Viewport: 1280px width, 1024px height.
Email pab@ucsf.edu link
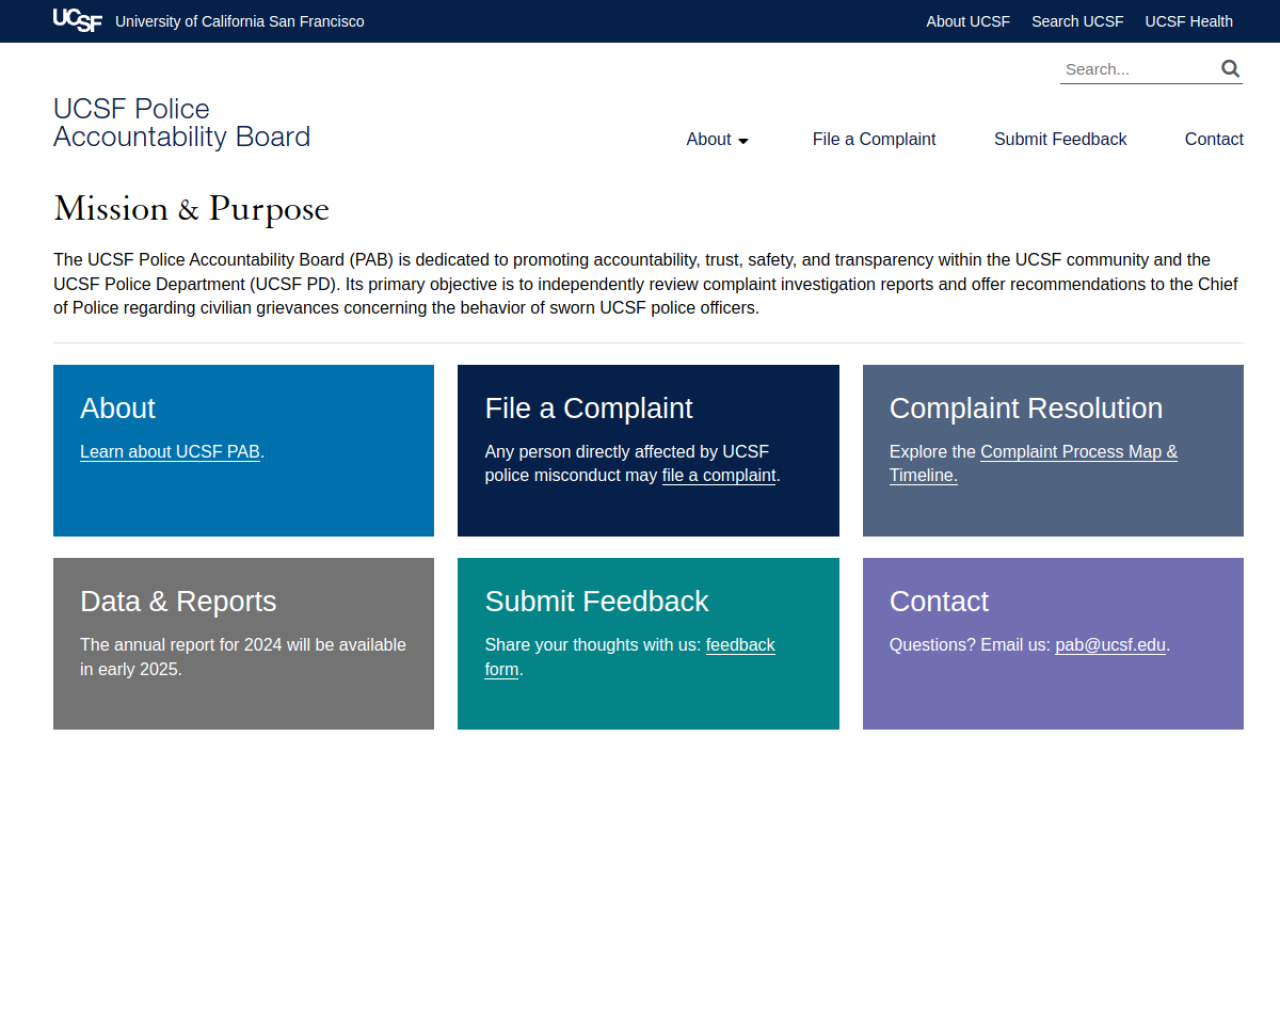1110,645
